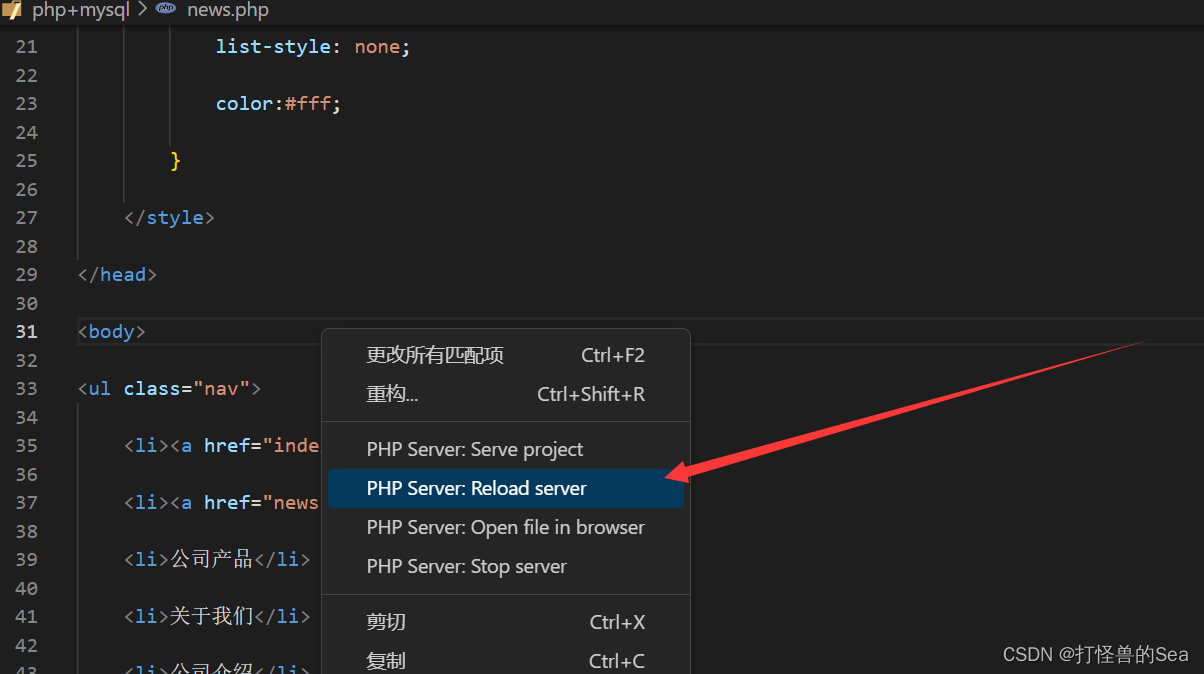The width and height of the screenshot is (1204, 674).
Task: Stop the server via 'PHP Server: Stop server'
Action: point(466,566)
